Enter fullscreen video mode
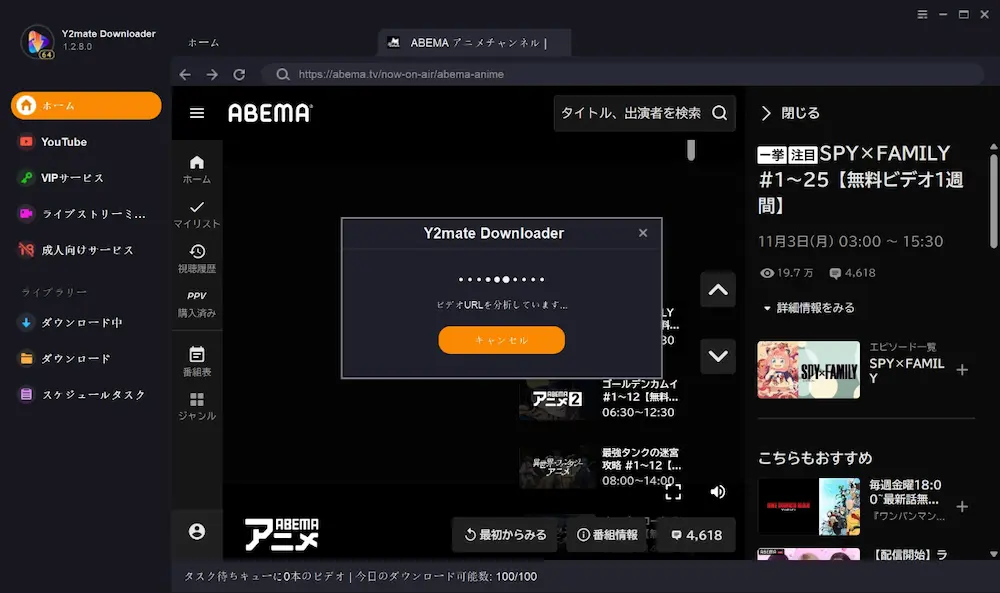1000x593 pixels. pos(673,491)
